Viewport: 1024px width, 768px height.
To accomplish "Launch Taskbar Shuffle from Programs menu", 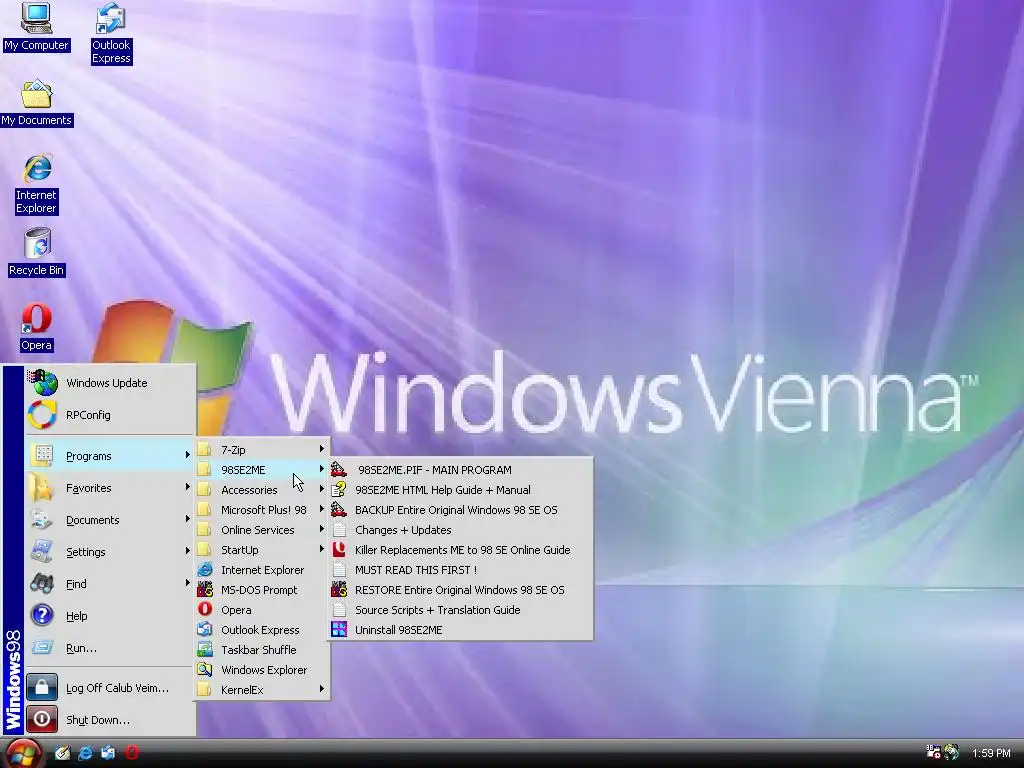I will point(261,650).
